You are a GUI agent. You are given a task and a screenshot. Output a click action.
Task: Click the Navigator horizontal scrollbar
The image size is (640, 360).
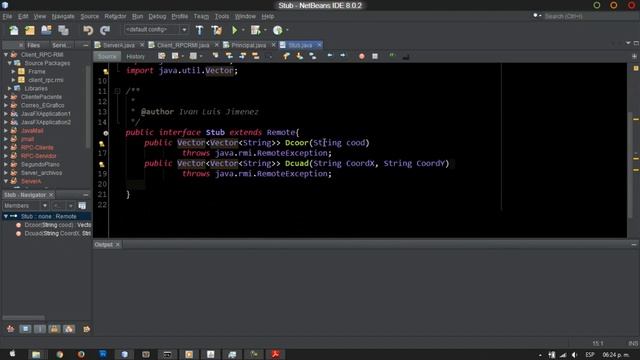[x=24, y=317]
